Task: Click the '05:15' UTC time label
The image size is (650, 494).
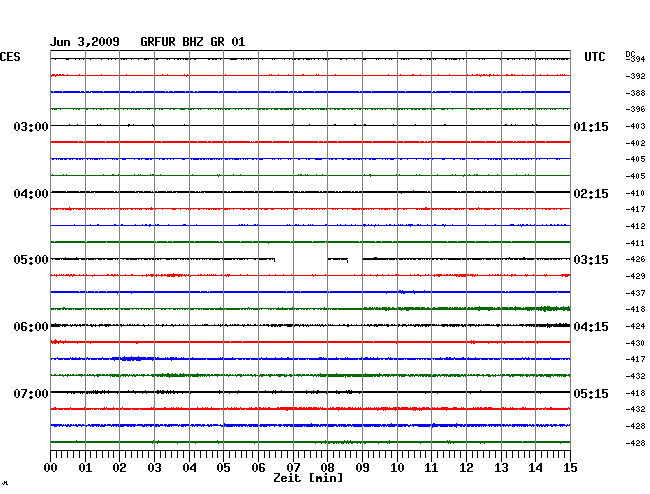Action: 591,393
